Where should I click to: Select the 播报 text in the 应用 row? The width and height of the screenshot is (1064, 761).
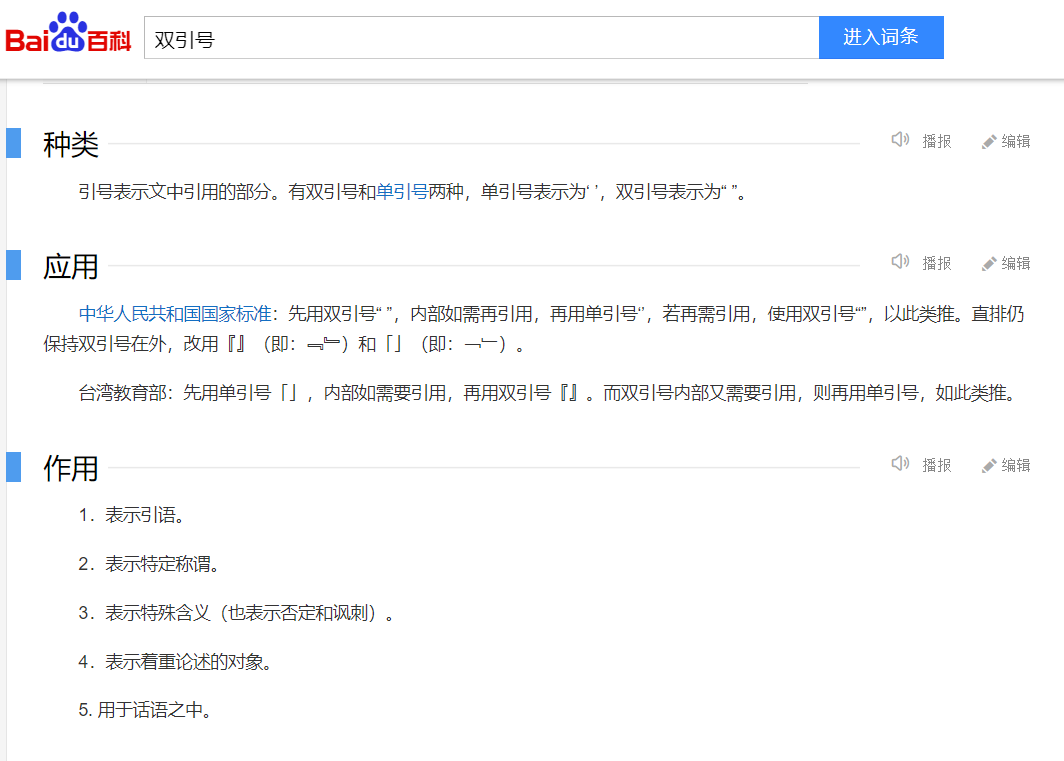coord(937,263)
